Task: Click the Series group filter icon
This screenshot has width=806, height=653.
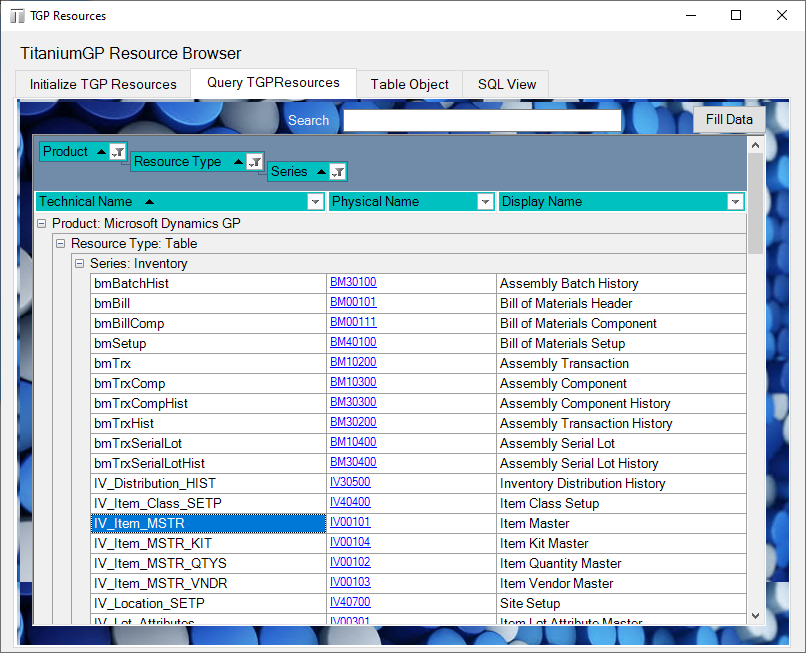Action: tap(338, 172)
